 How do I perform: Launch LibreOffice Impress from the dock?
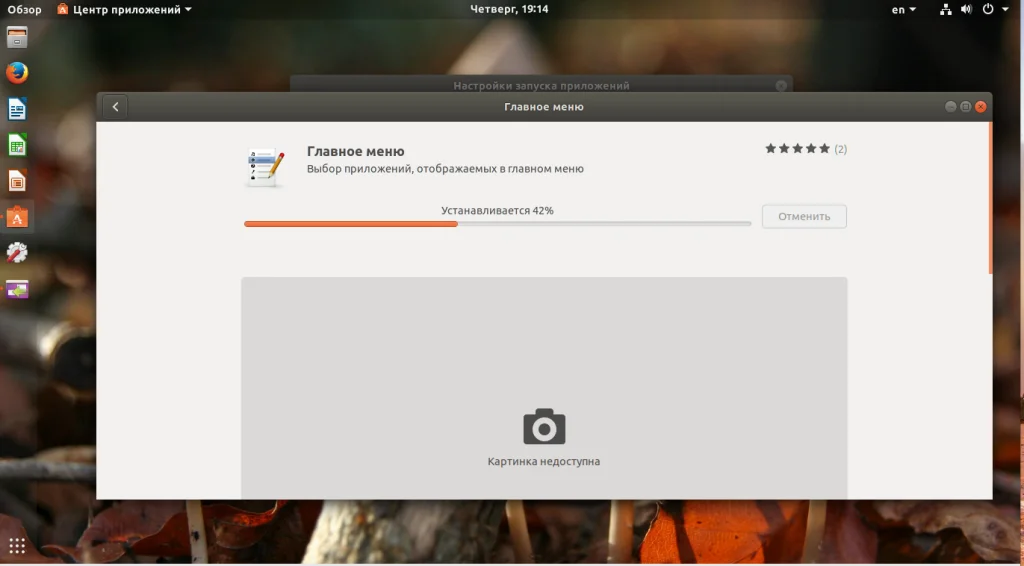(x=17, y=181)
